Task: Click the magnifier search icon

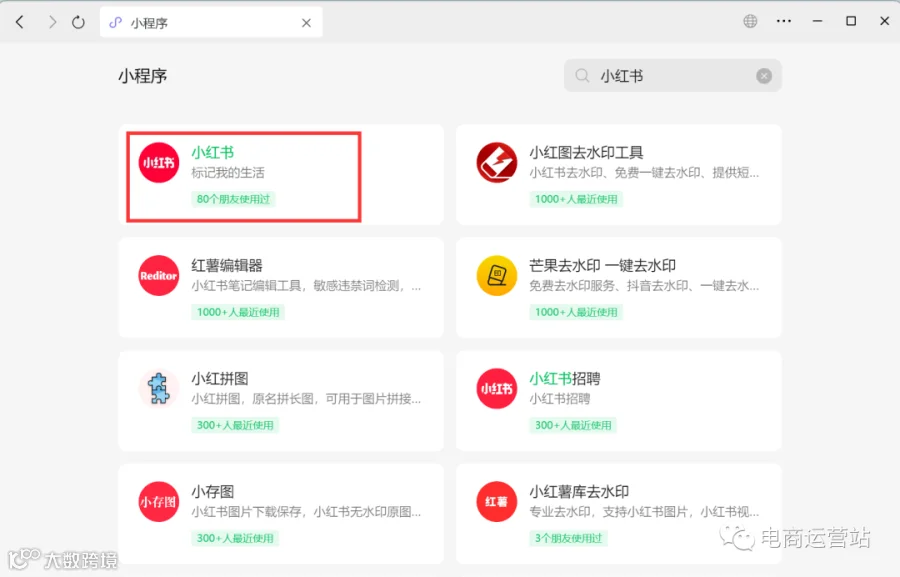Action: point(582,76)
